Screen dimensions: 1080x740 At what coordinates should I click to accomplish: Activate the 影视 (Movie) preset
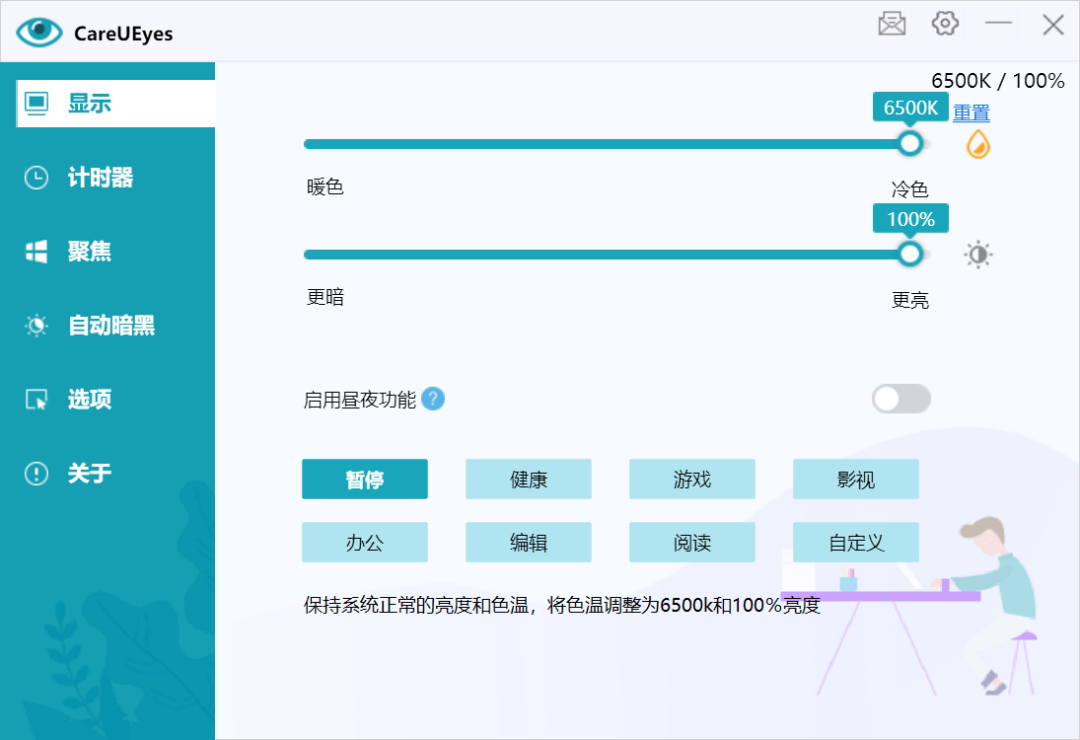(855, 479)
